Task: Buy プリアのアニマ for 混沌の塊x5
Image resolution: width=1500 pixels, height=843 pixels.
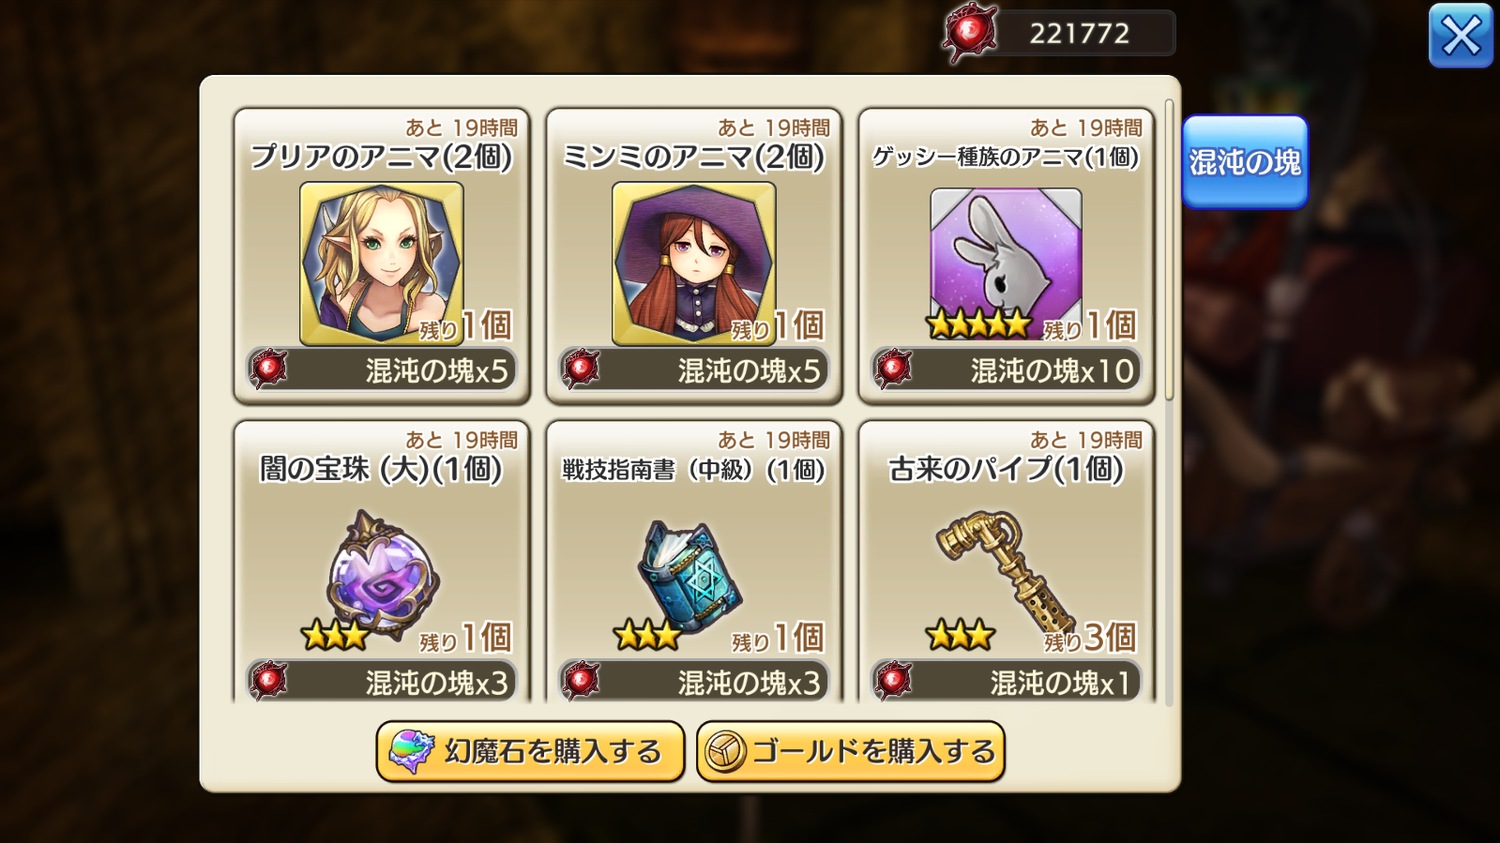Action: 382,370
